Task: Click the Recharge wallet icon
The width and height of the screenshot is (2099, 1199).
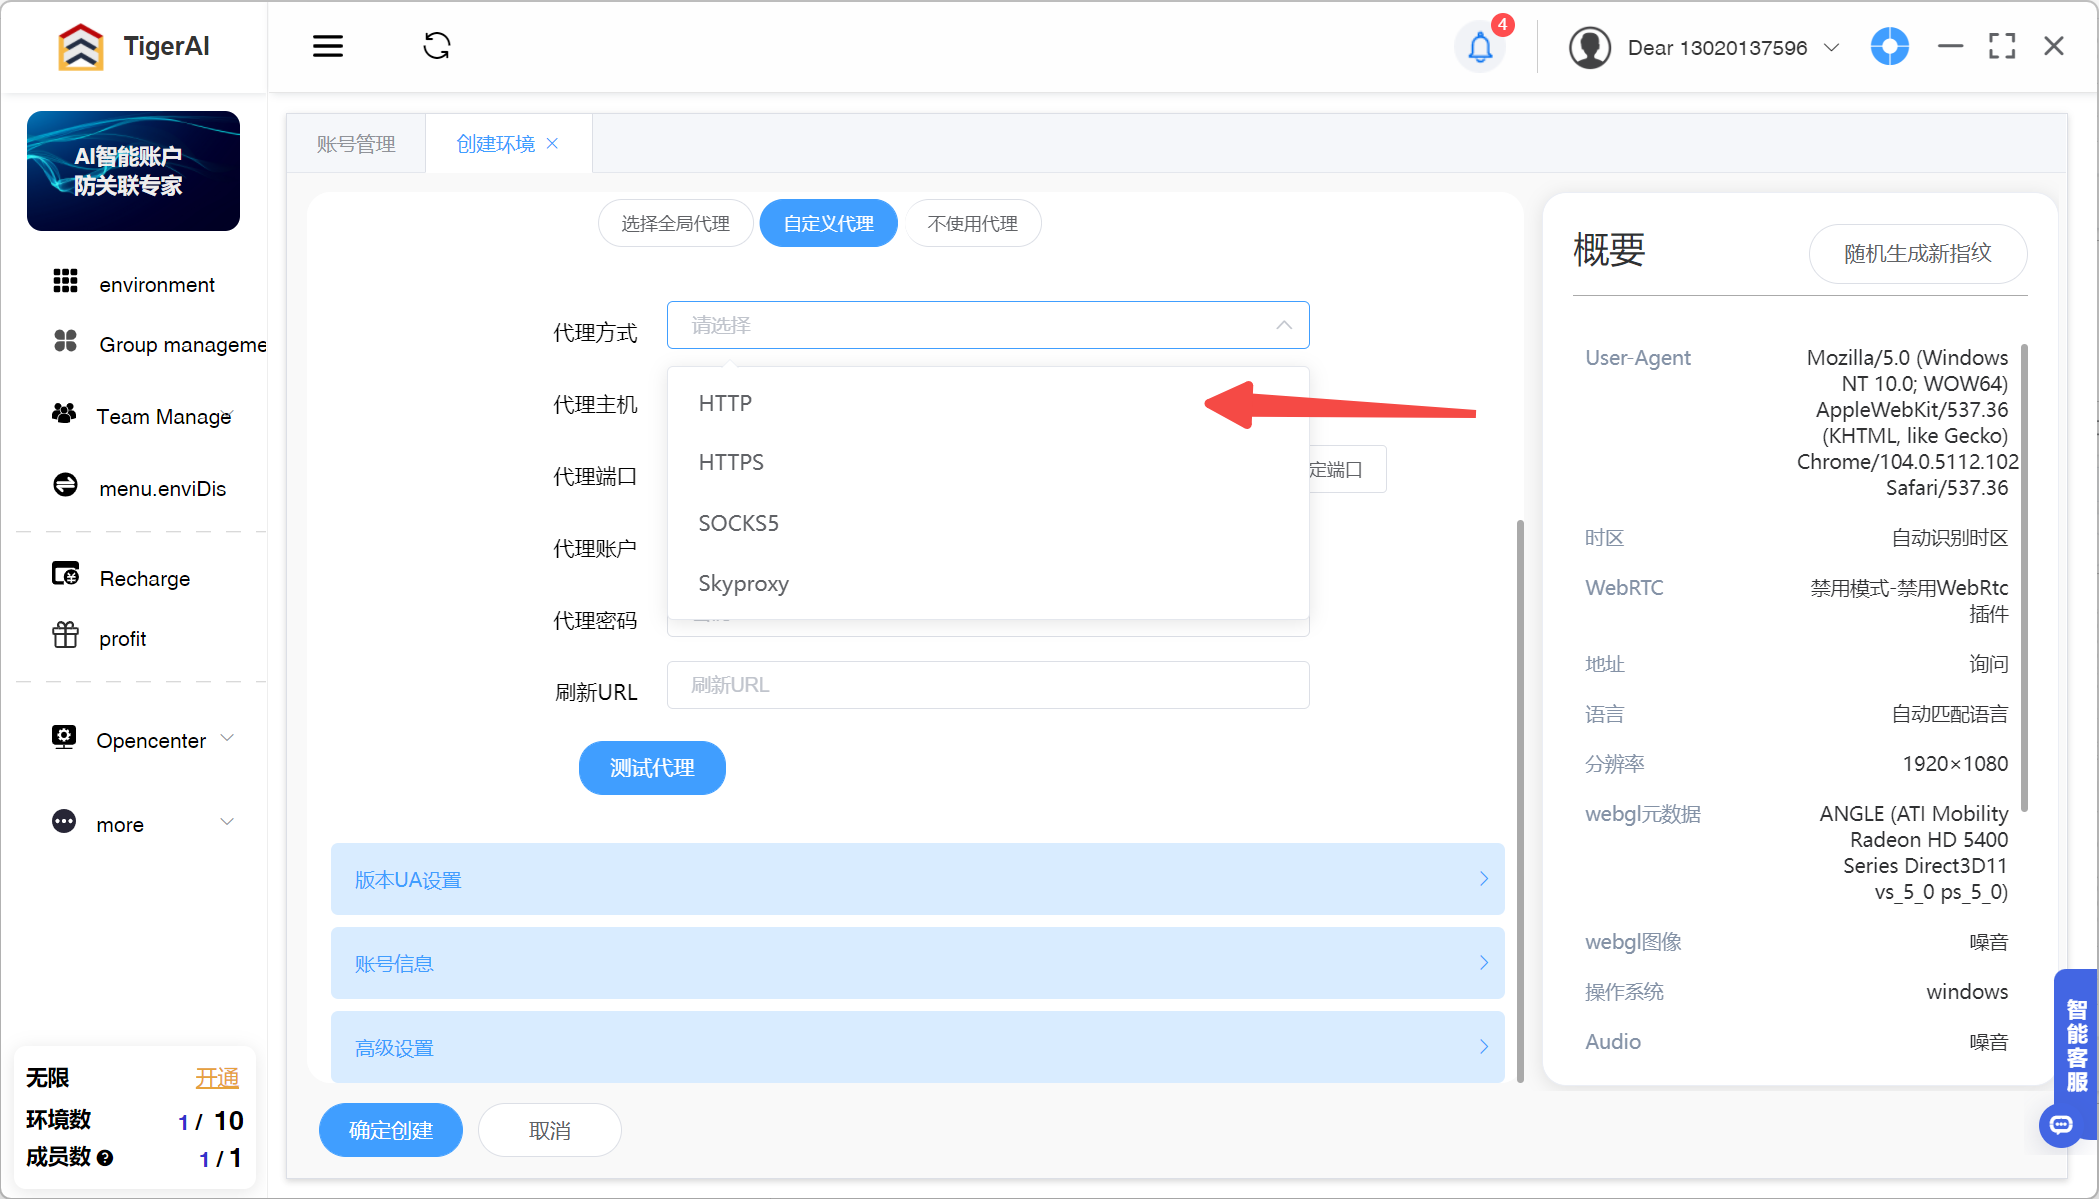Action: [x=65, y=574]
